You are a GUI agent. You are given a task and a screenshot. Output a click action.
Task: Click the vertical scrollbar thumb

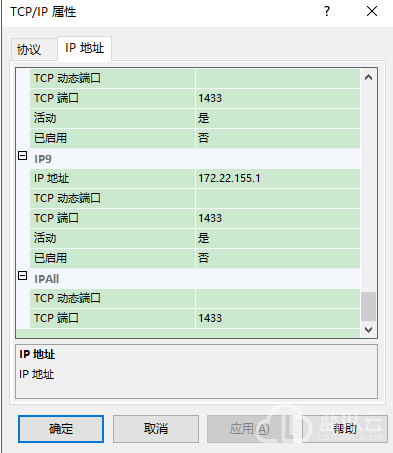[x=368, y=306]
